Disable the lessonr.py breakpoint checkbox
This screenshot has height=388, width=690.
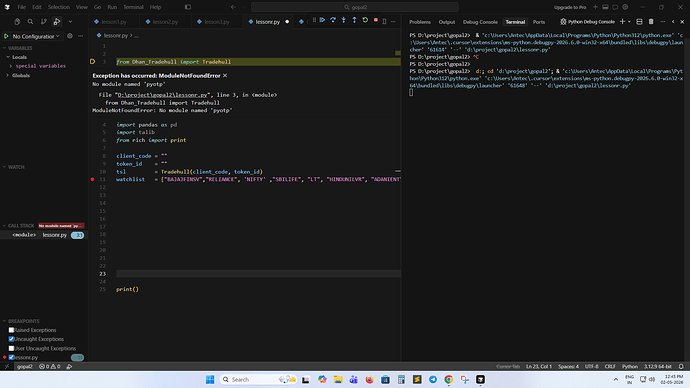pyautogui.click(x=11, y=358)
